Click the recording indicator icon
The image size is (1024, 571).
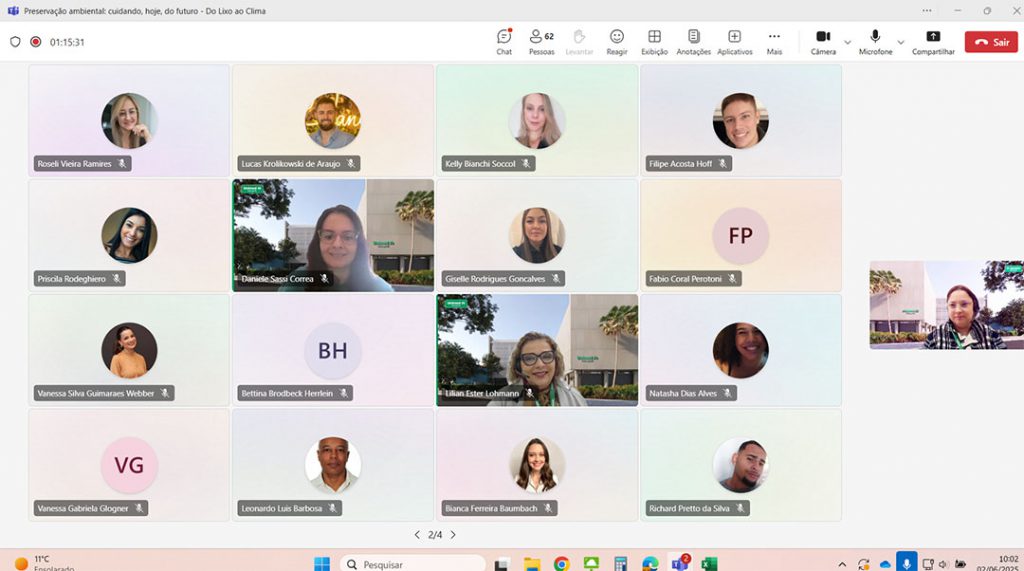tap(36, 42)
